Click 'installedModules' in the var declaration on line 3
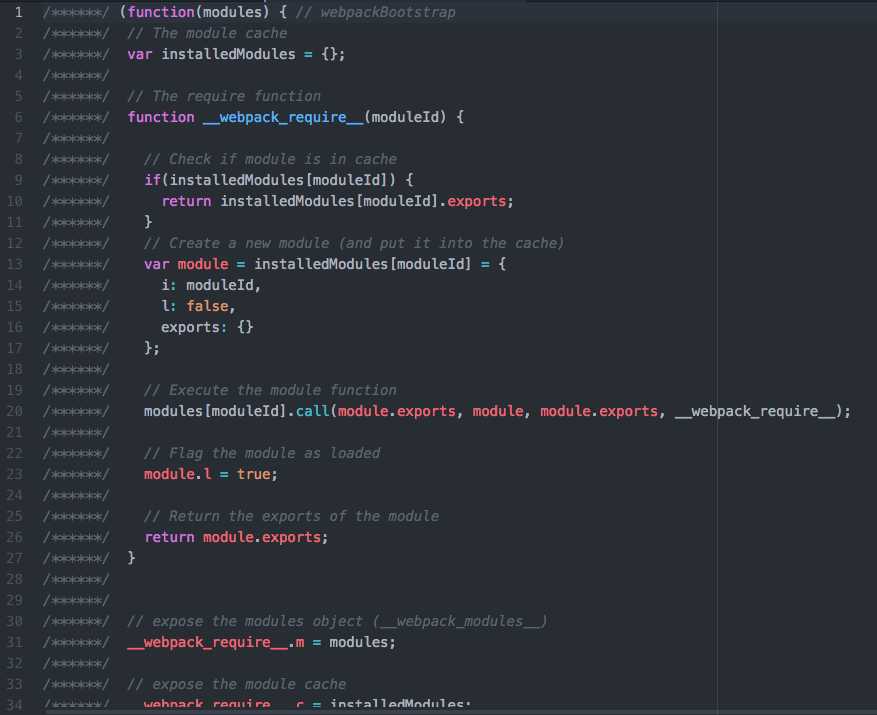This screenshot has height=715, width=877. click(228, 54)
